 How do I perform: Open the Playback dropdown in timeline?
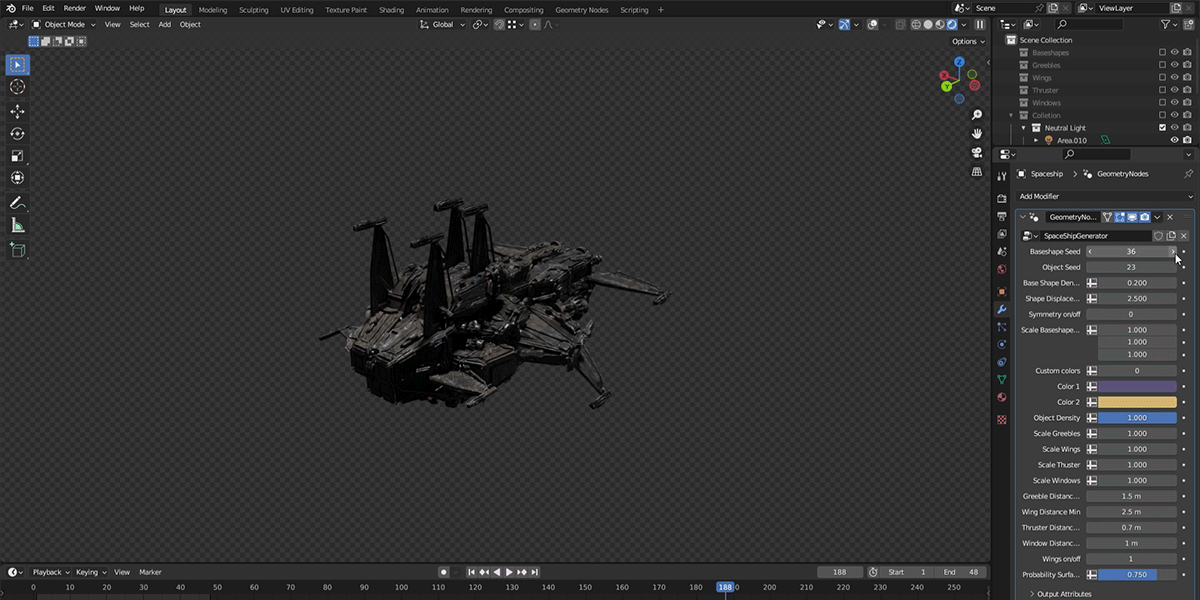click(51, 572)
